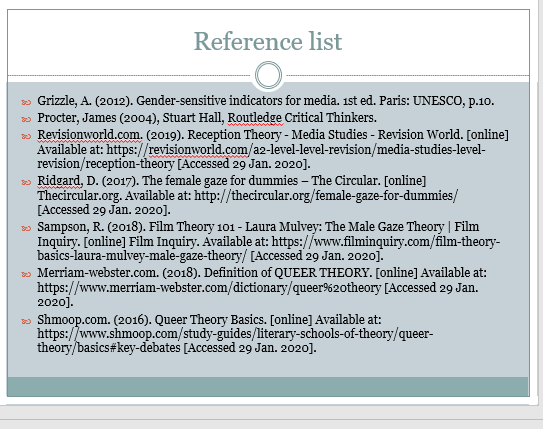Click the bullet beside Merriam-webster.com reference

(26, 275)
